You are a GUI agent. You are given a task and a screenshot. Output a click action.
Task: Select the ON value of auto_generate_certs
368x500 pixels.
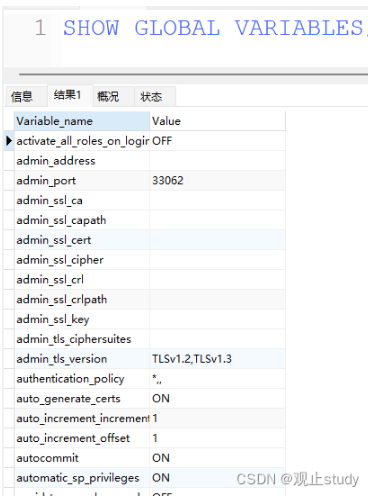(218, 399)
